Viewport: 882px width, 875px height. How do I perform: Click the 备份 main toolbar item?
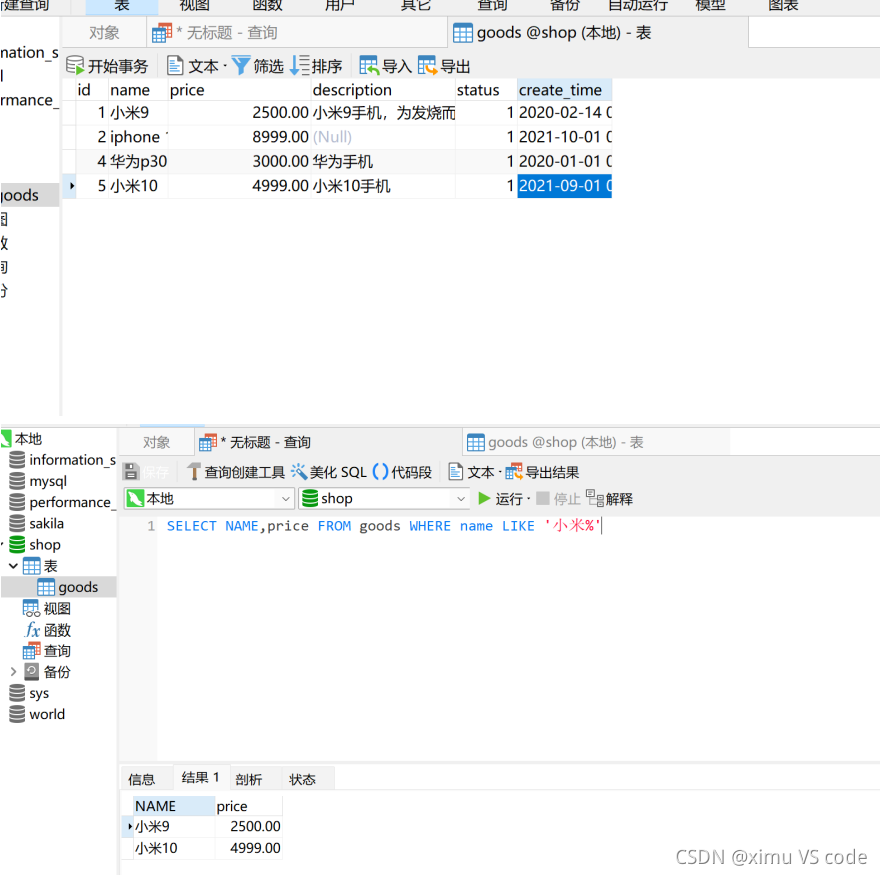pyautogui.click(x=564, y=6)
